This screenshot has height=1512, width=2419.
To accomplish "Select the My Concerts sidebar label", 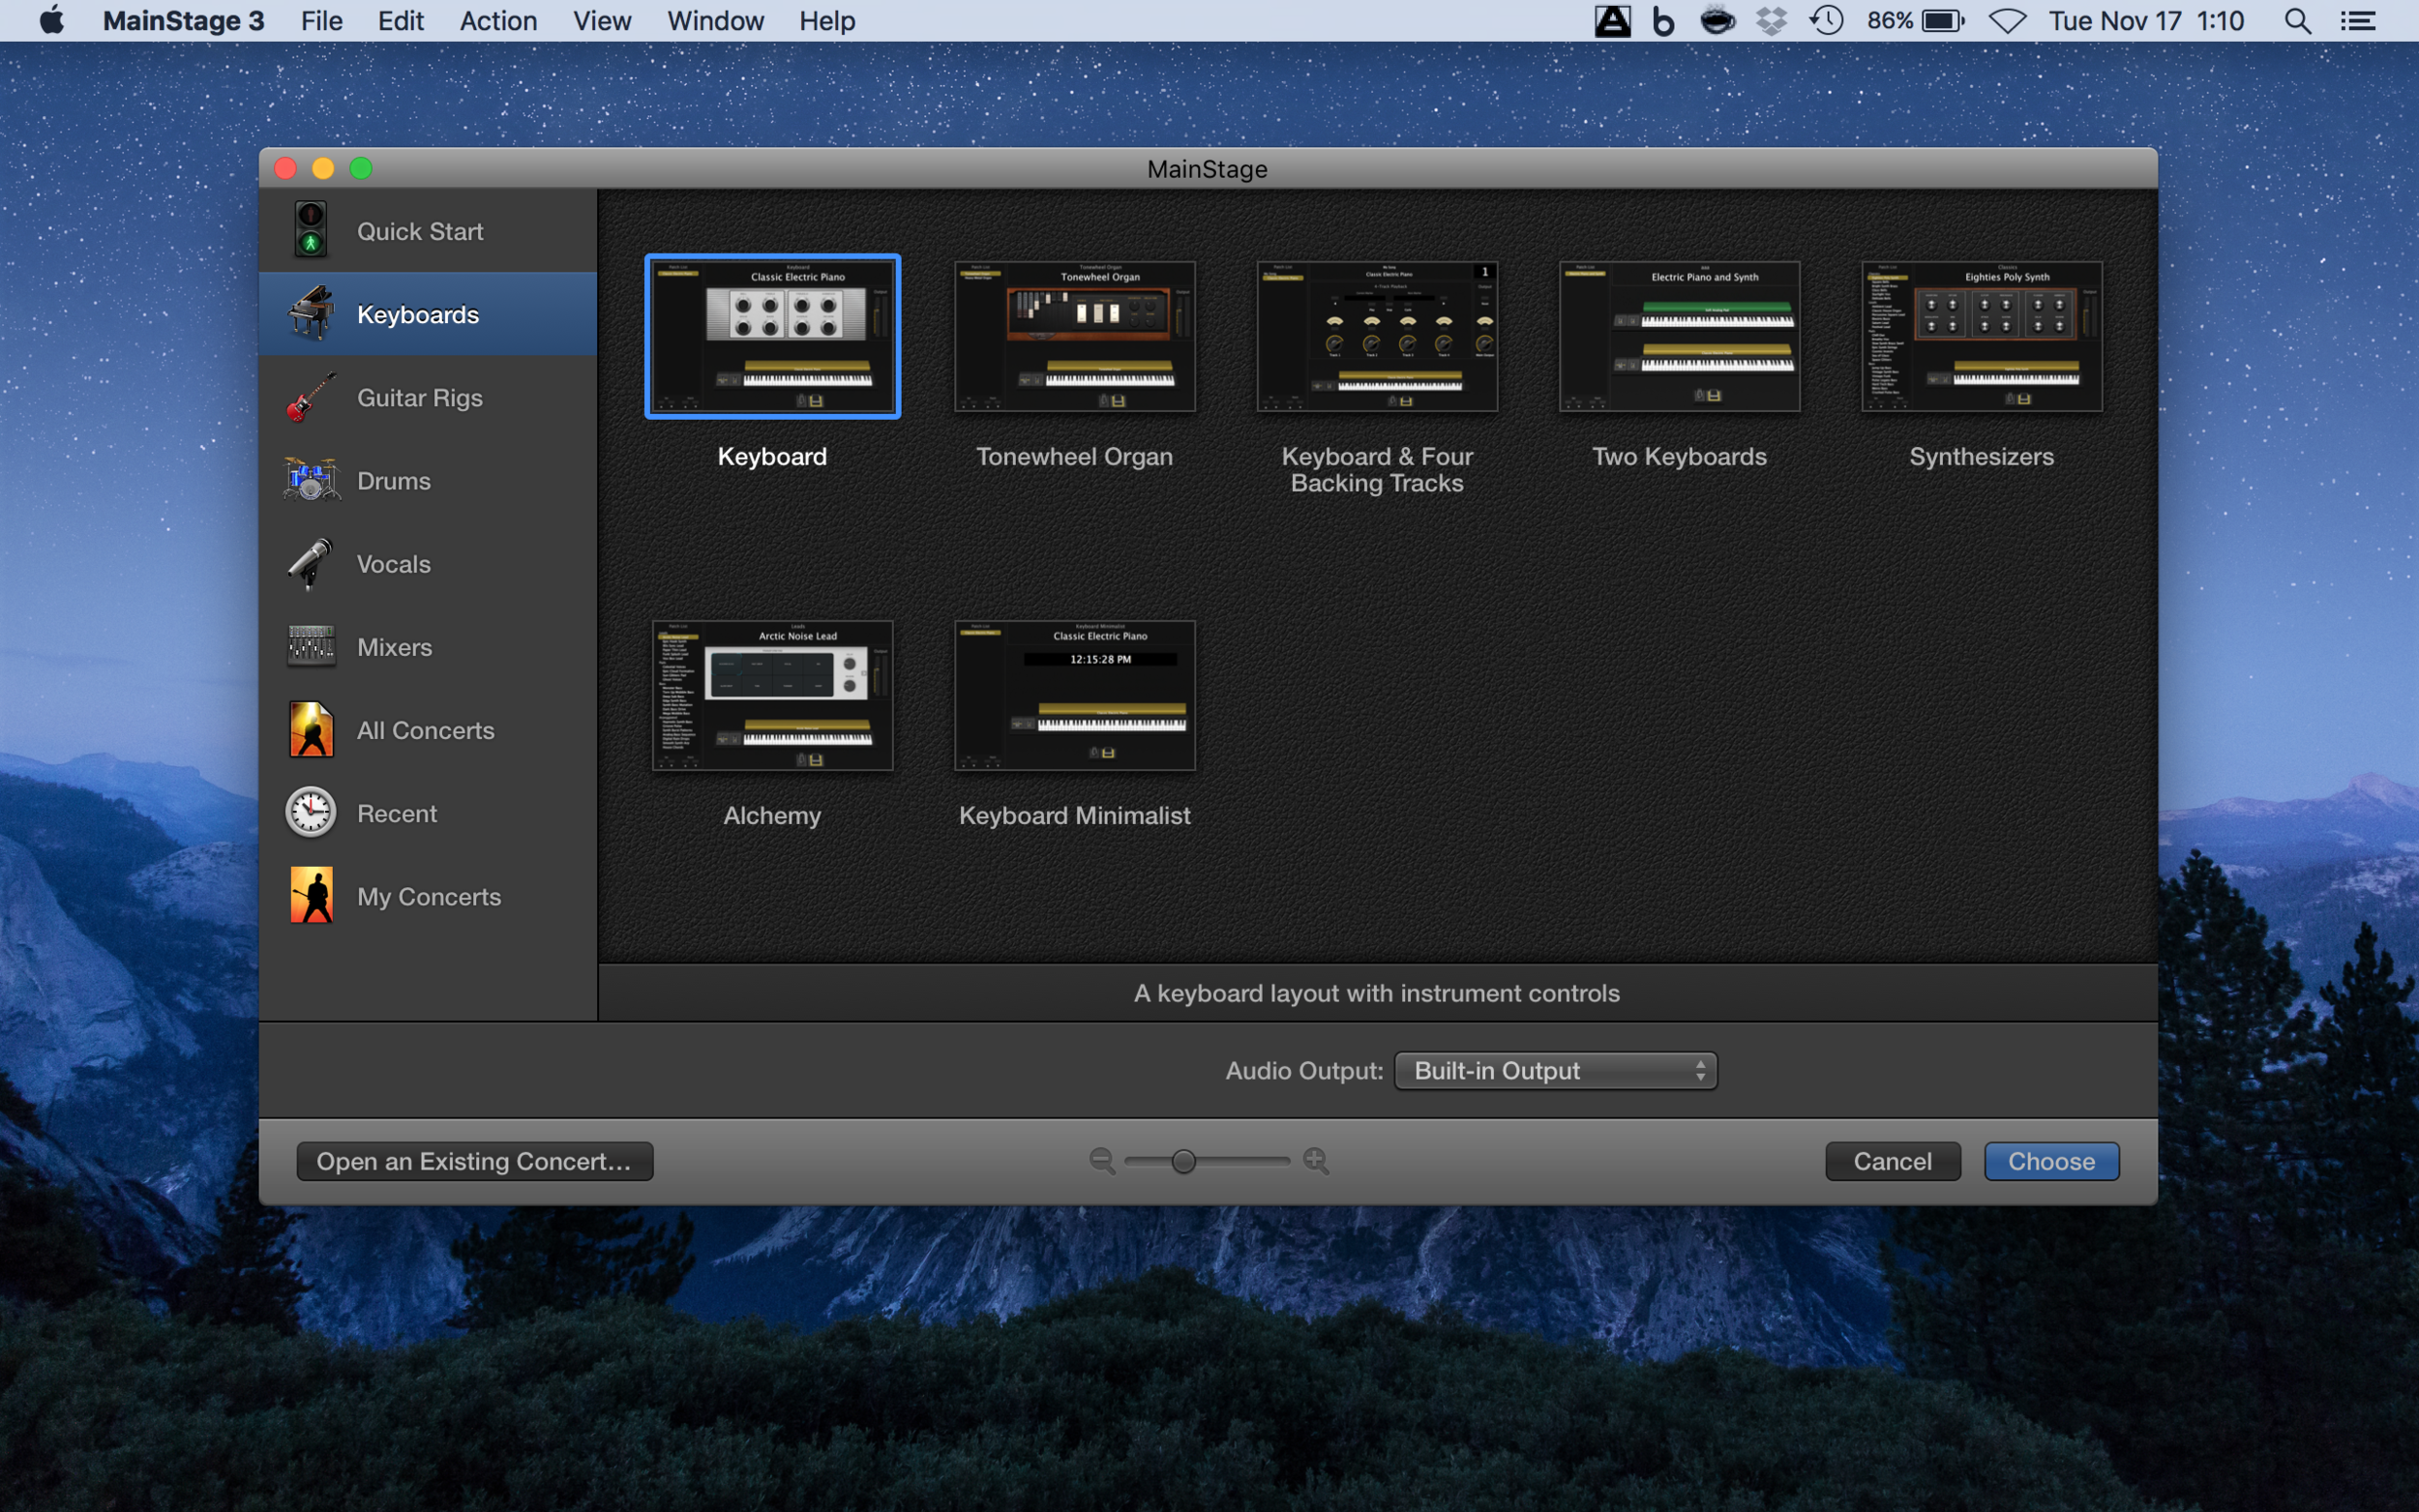I will [x=429, y=896].
